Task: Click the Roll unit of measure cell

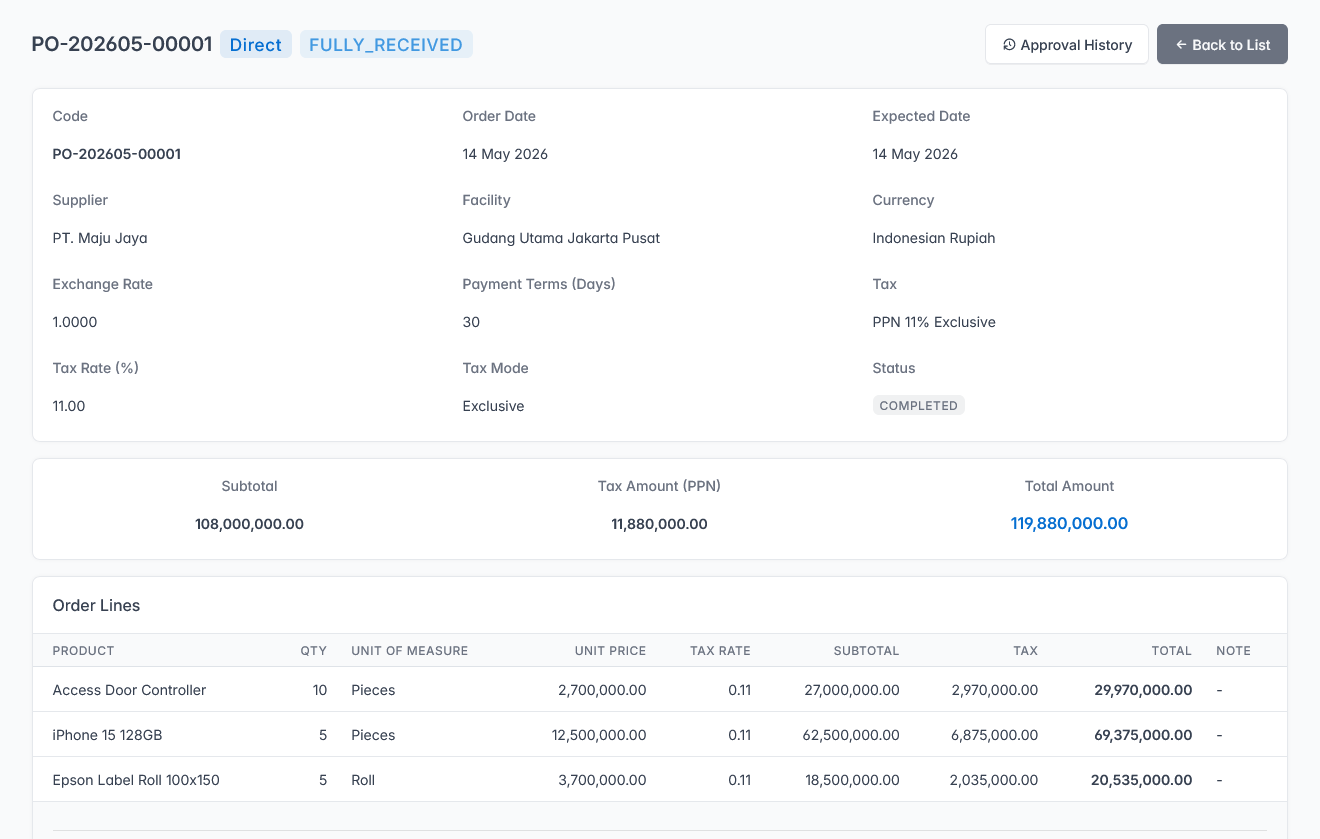Action: point(363,780)
